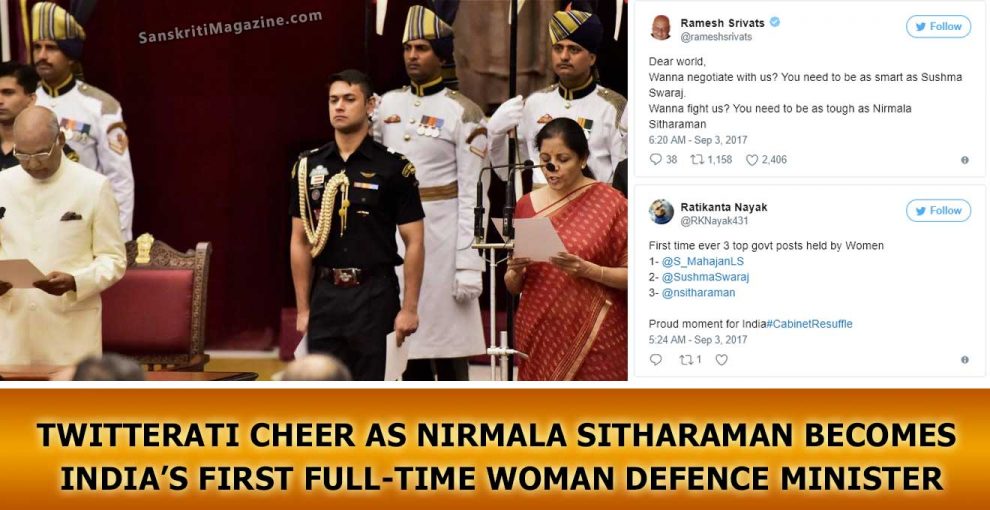Click the retweet icon showing 1,158

tap(697, 160)
